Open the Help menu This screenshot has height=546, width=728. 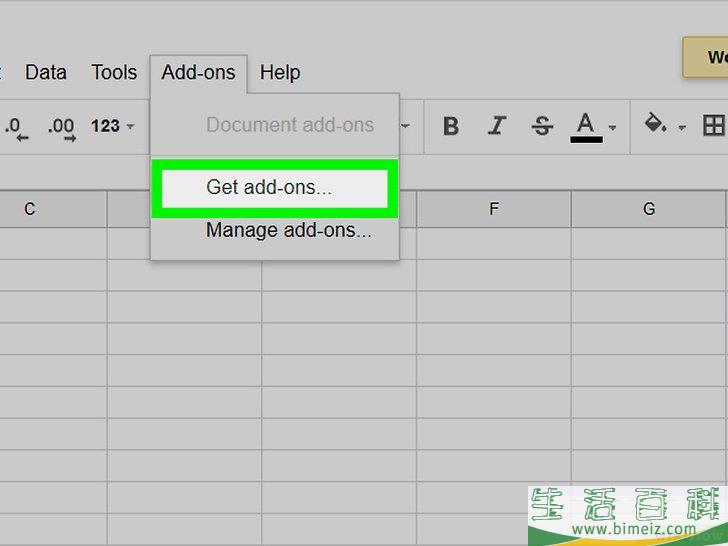click(280, 72)
